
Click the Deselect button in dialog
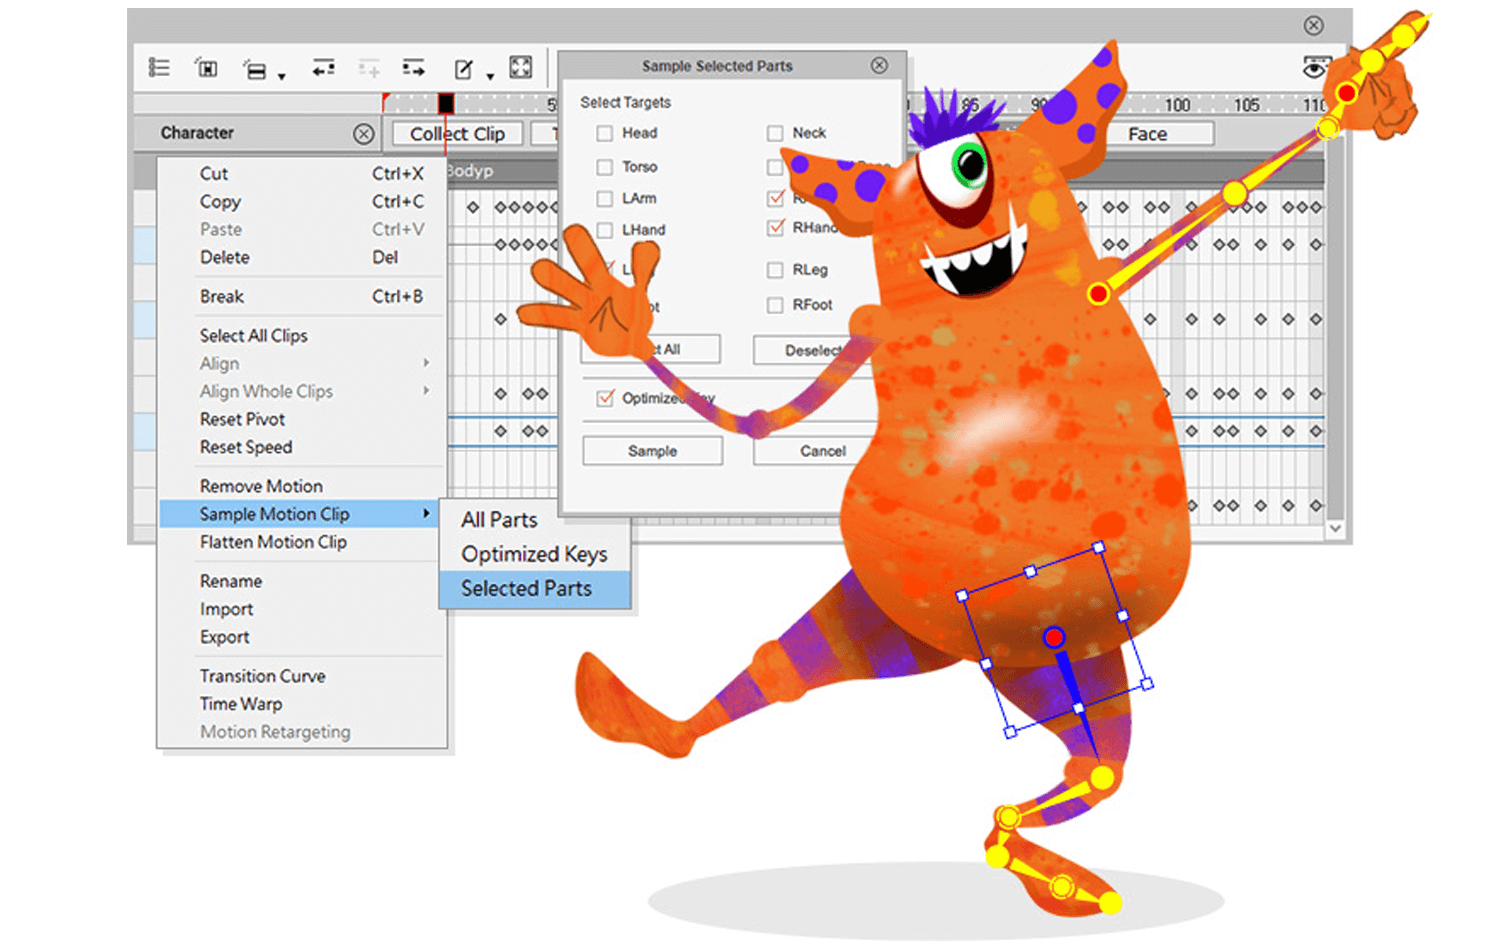point(810,350)
